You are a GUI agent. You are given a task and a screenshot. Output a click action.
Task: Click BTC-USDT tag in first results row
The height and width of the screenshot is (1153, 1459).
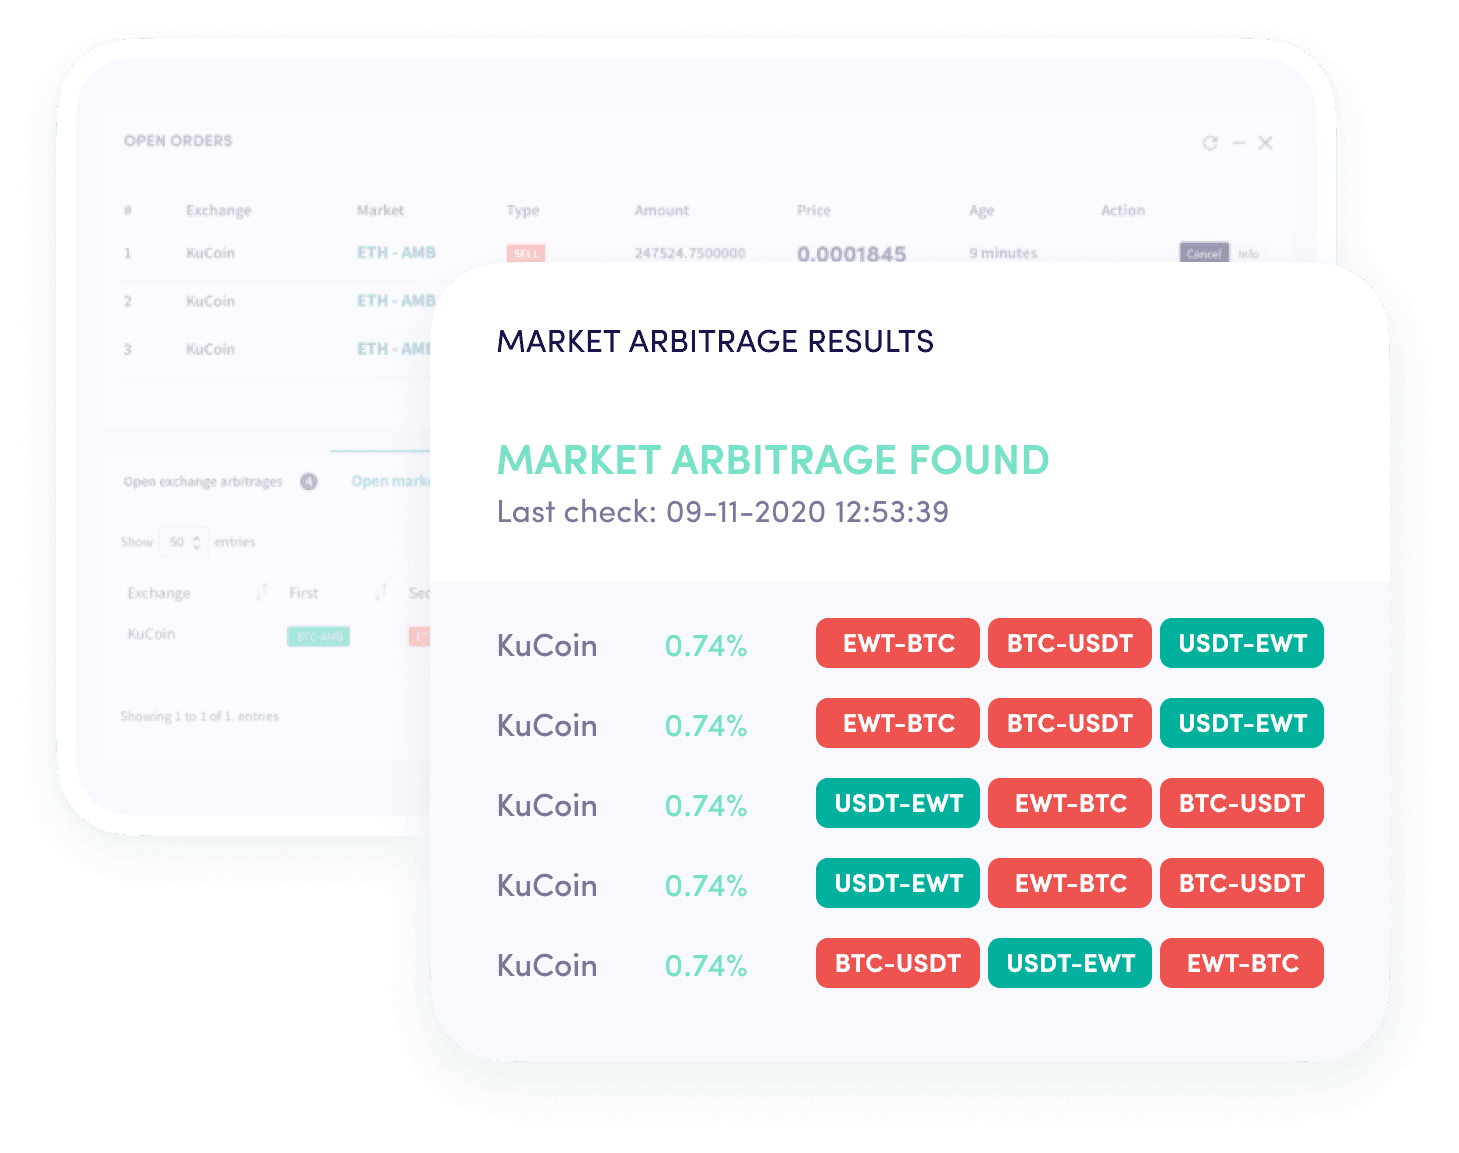[1070, 643]
